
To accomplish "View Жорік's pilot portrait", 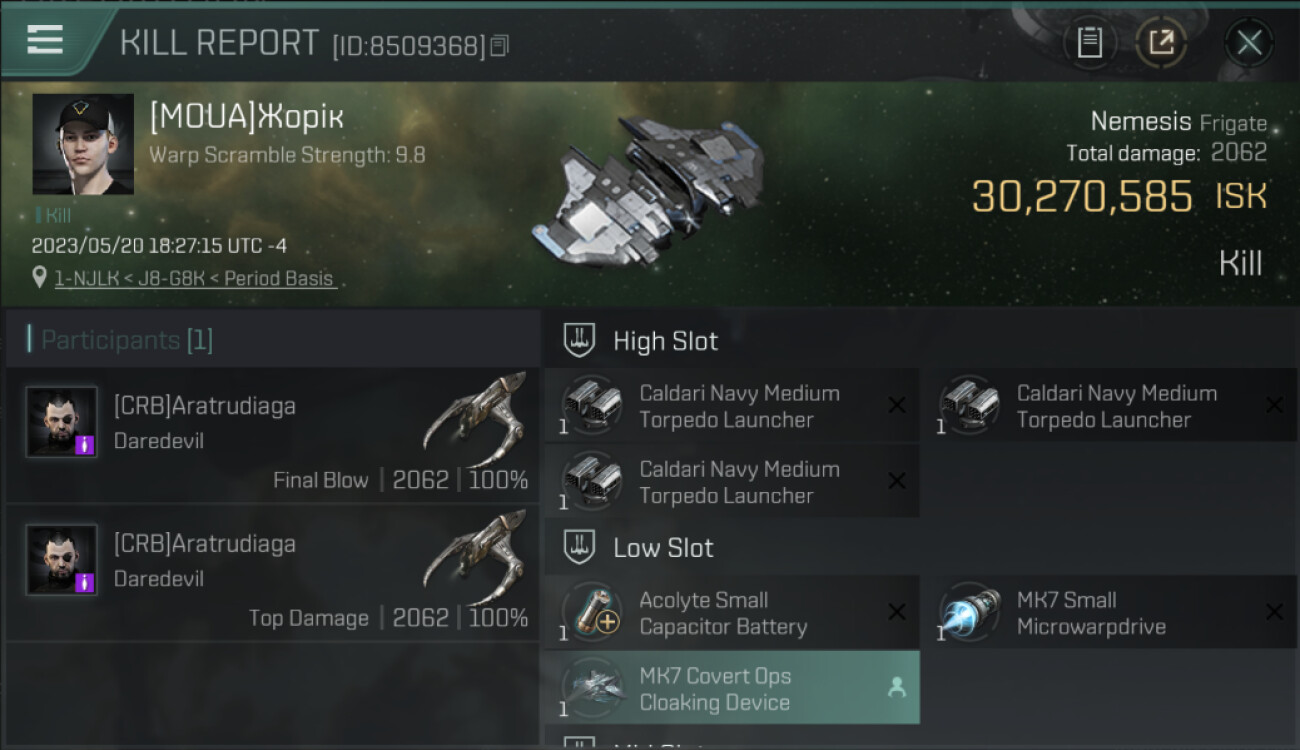I will click(x=83, y=144).
